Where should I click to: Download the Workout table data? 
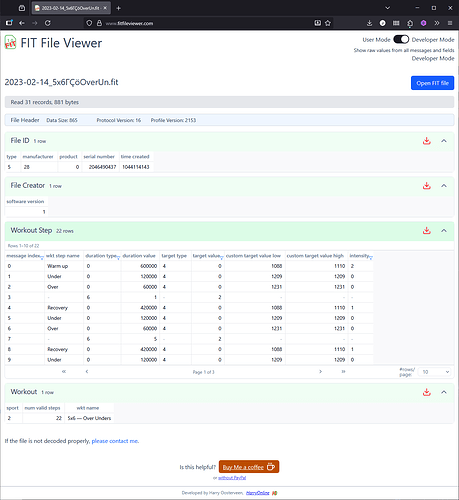pos(426,392)
